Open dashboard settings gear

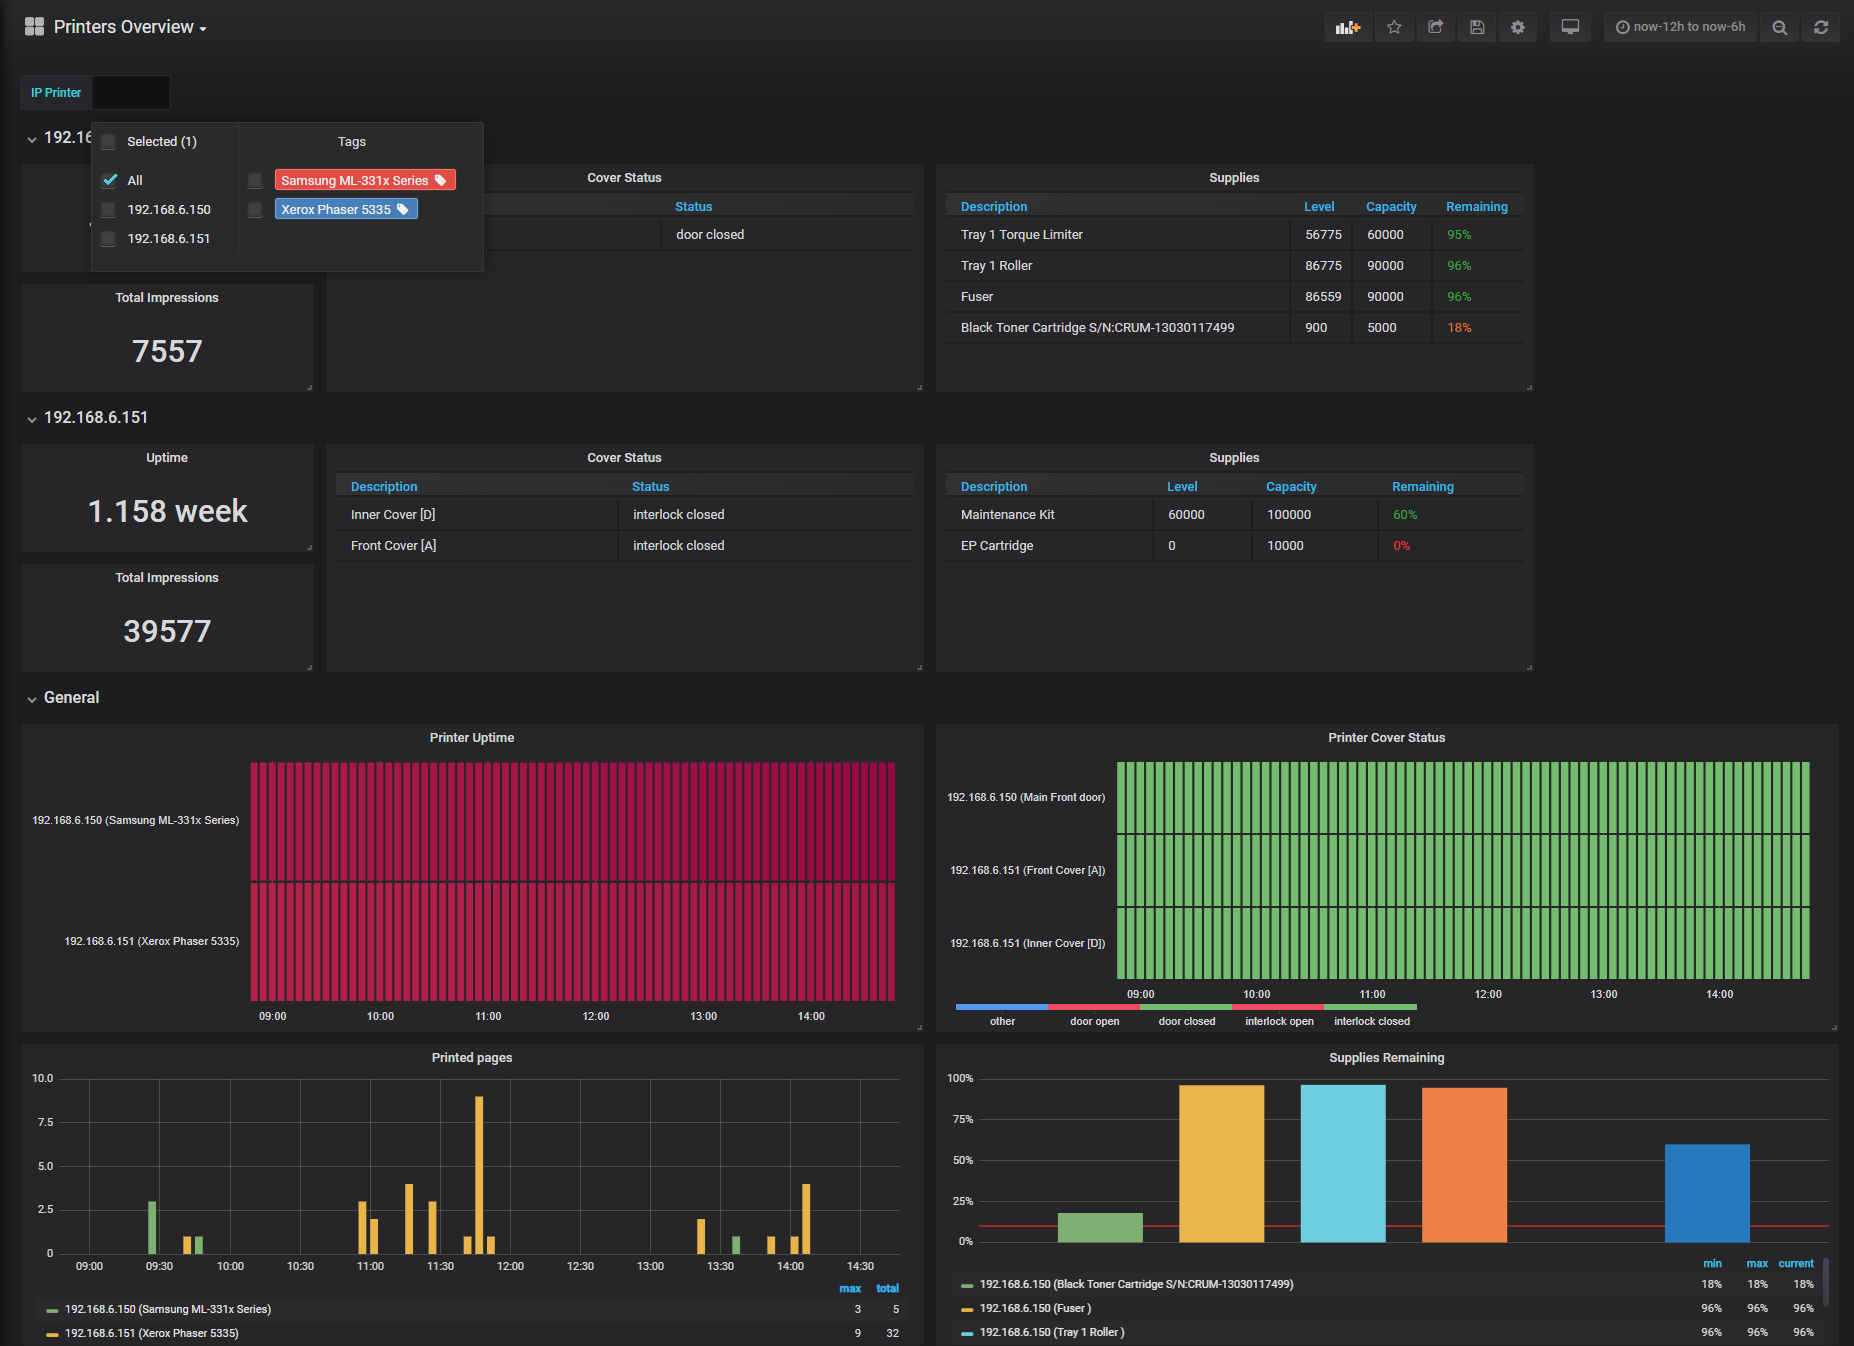(x=1518, y=28)
